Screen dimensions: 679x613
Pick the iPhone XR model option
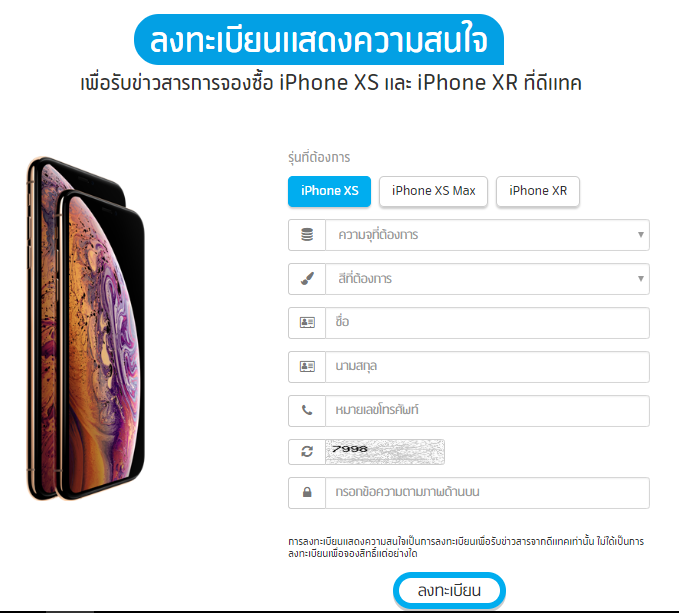[x=538, y=191]
